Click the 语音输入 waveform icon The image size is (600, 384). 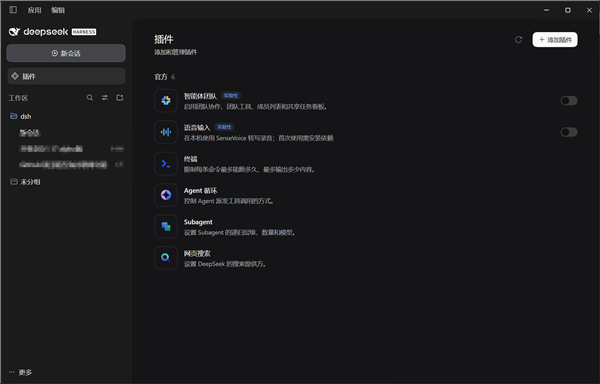pos(166,132)
